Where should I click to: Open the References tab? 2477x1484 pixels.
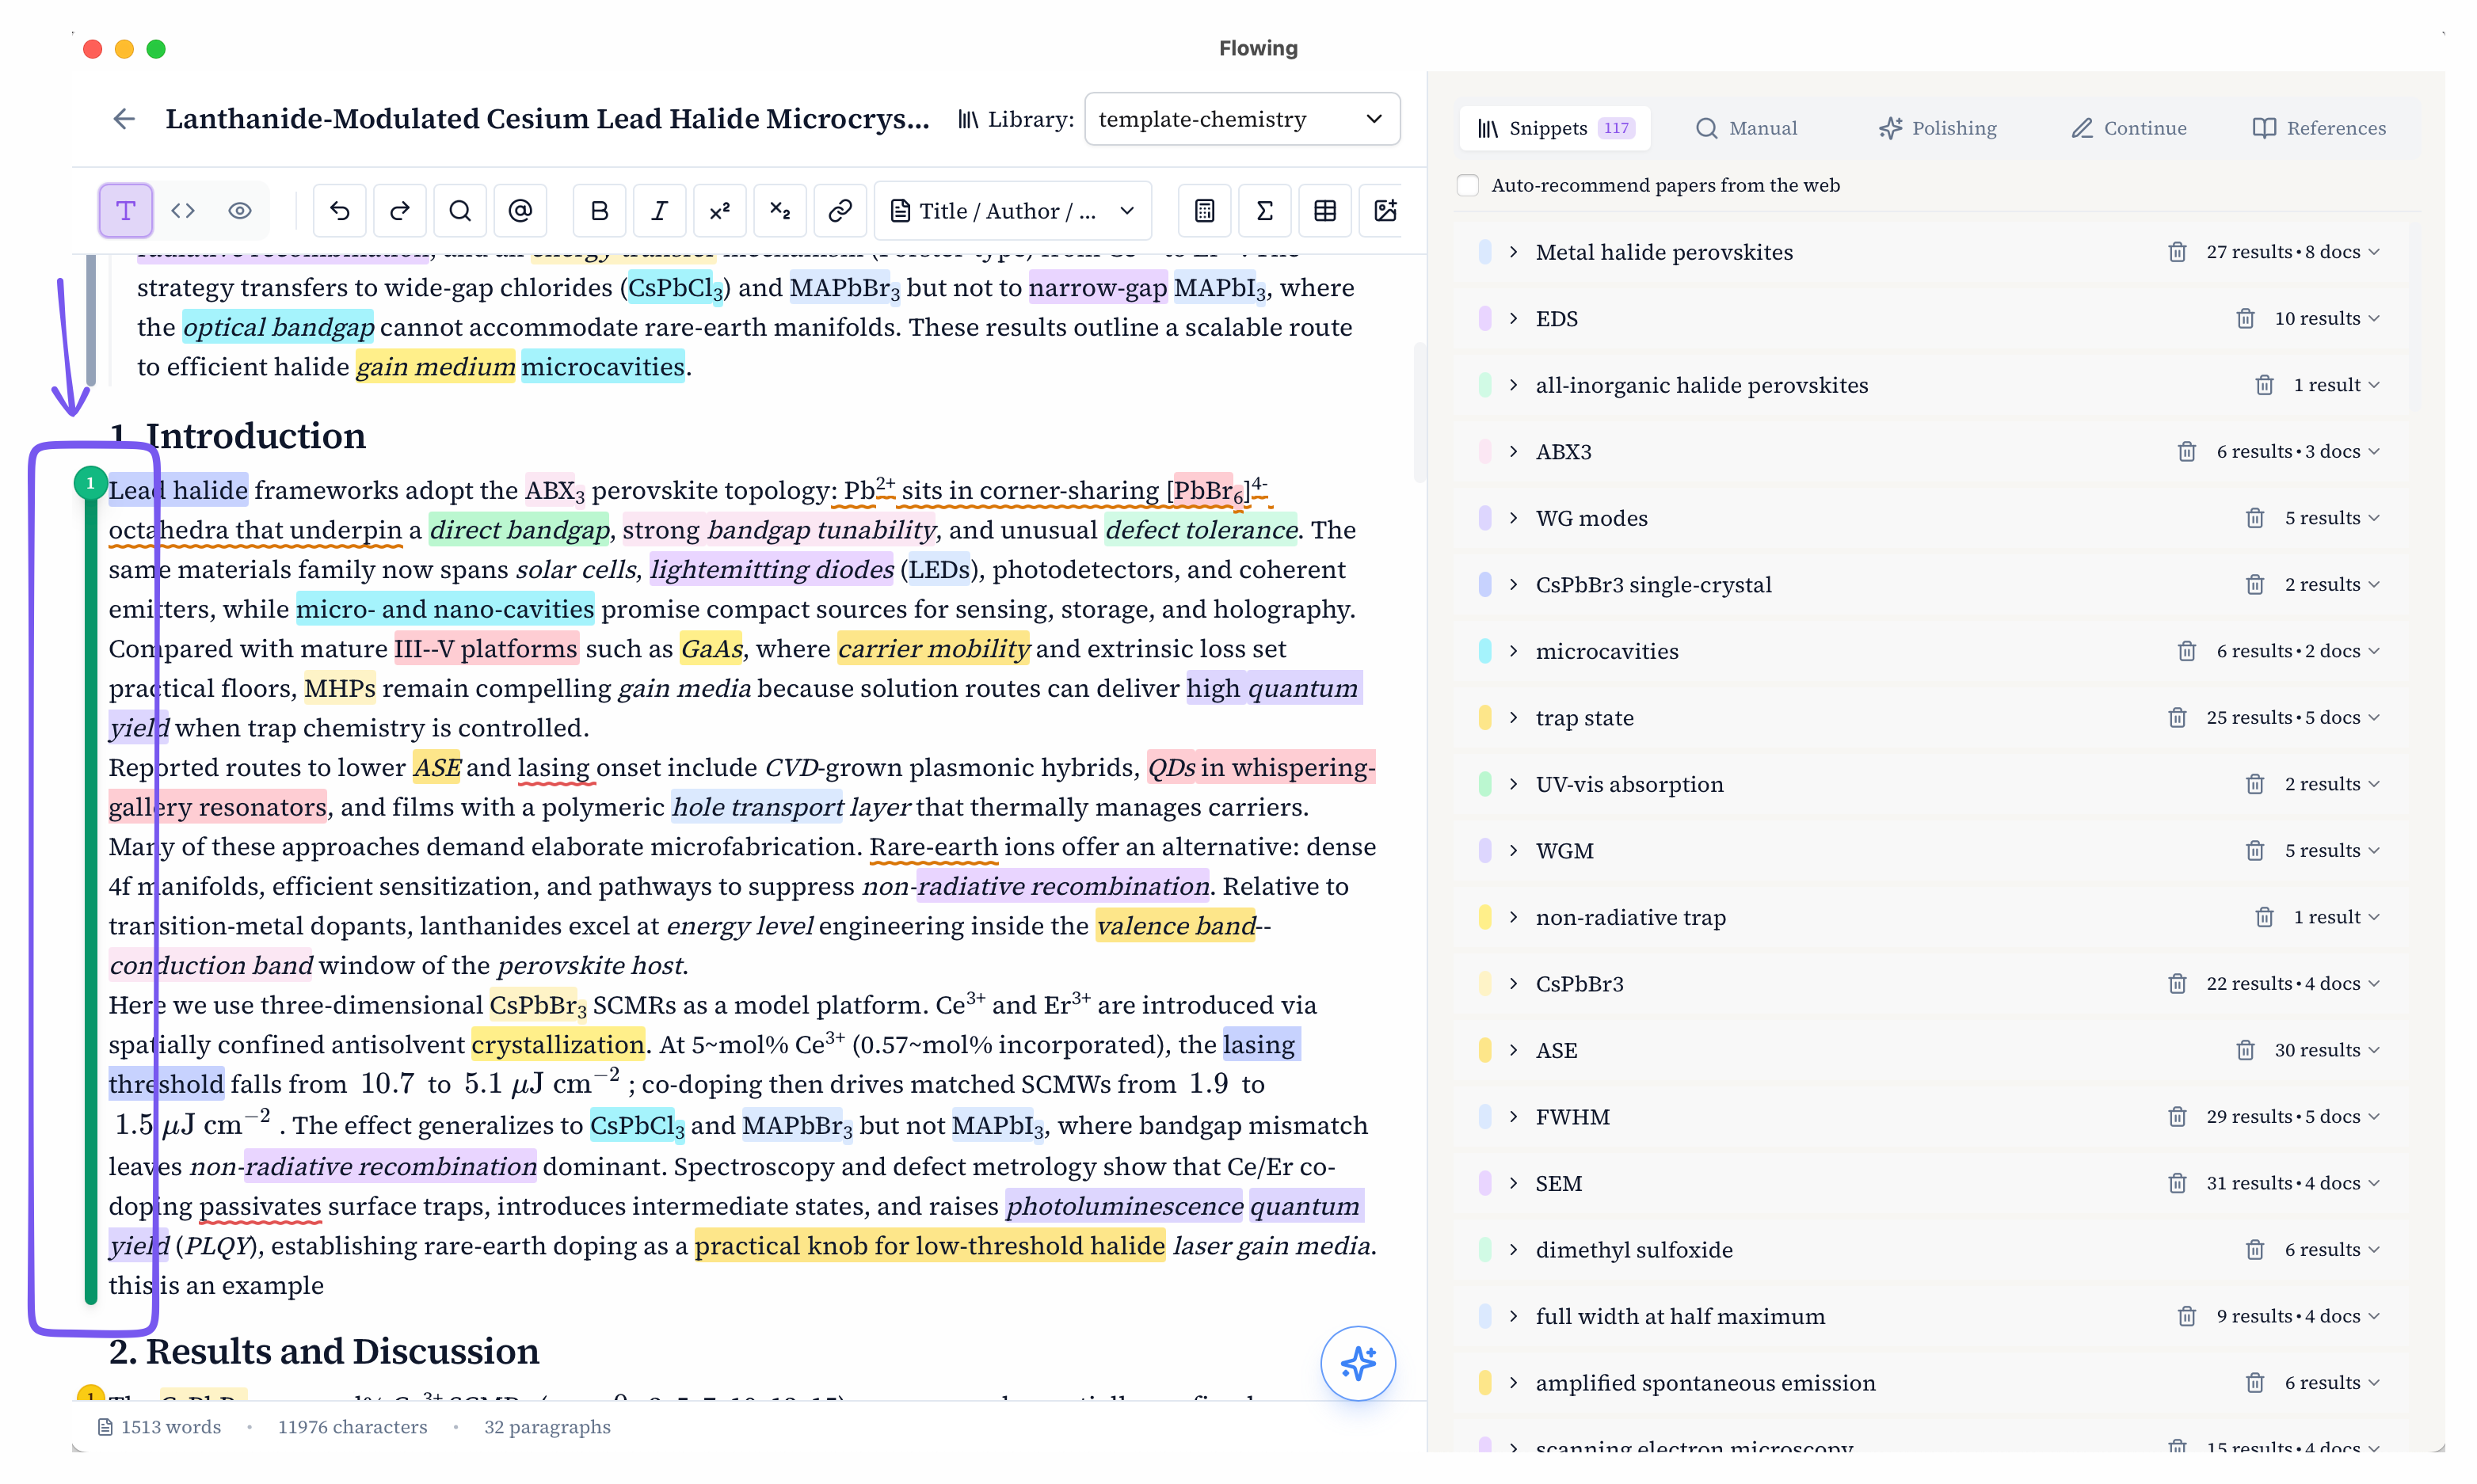coord(2319,128)
